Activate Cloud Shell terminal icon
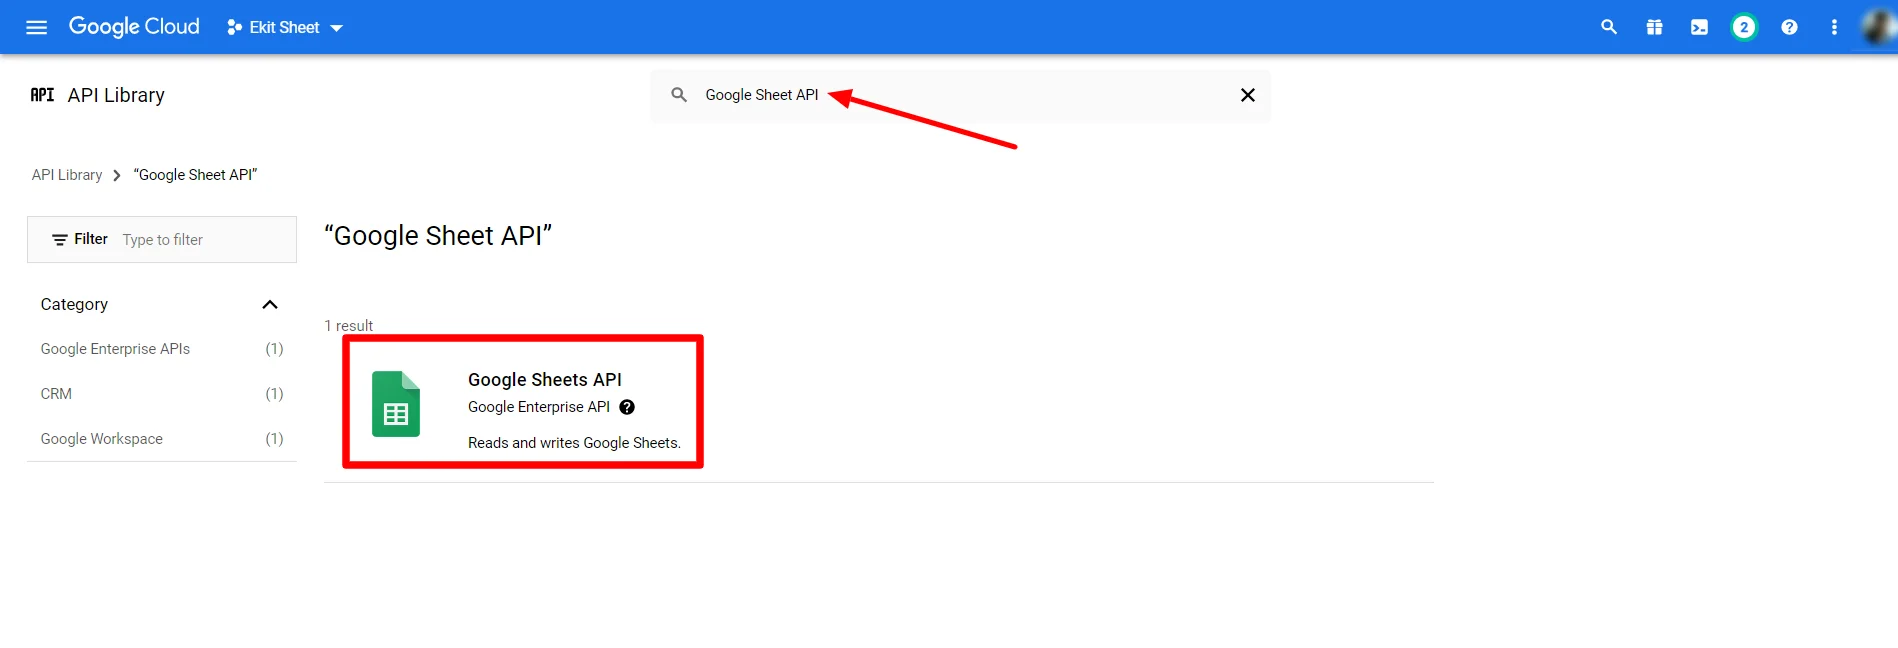The height and width of the screenshot is (648, 1898). (x=1699, y=27)
